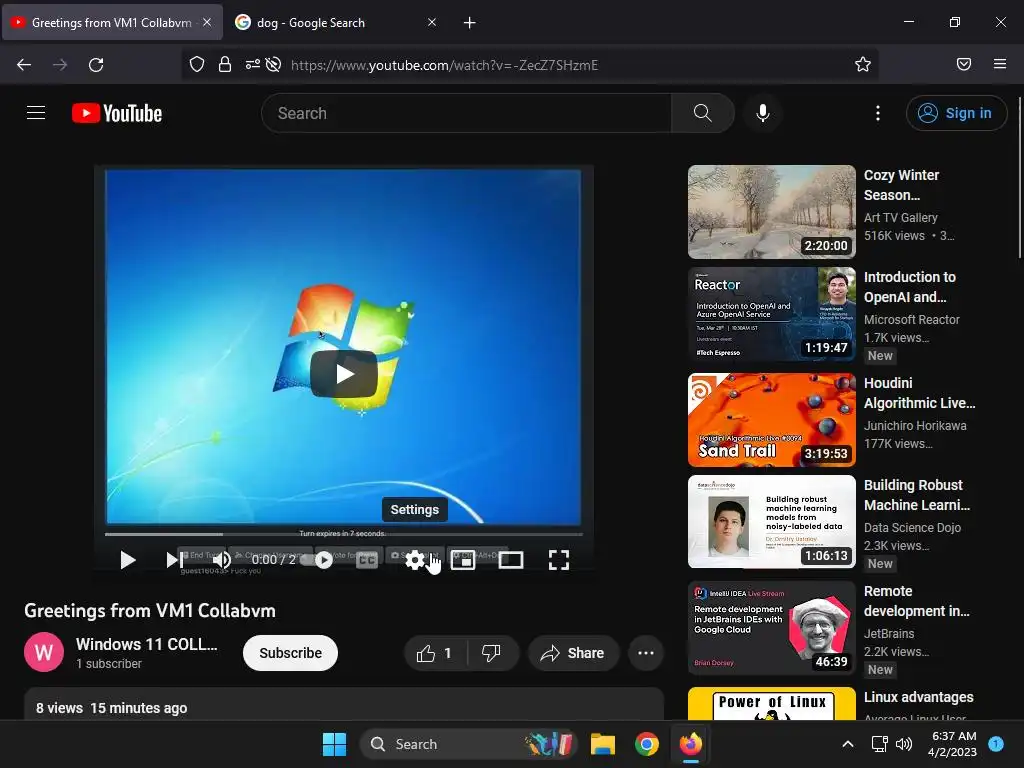View site security padlock info
This screenshot has width=1024, height=768.
[225, 64]
